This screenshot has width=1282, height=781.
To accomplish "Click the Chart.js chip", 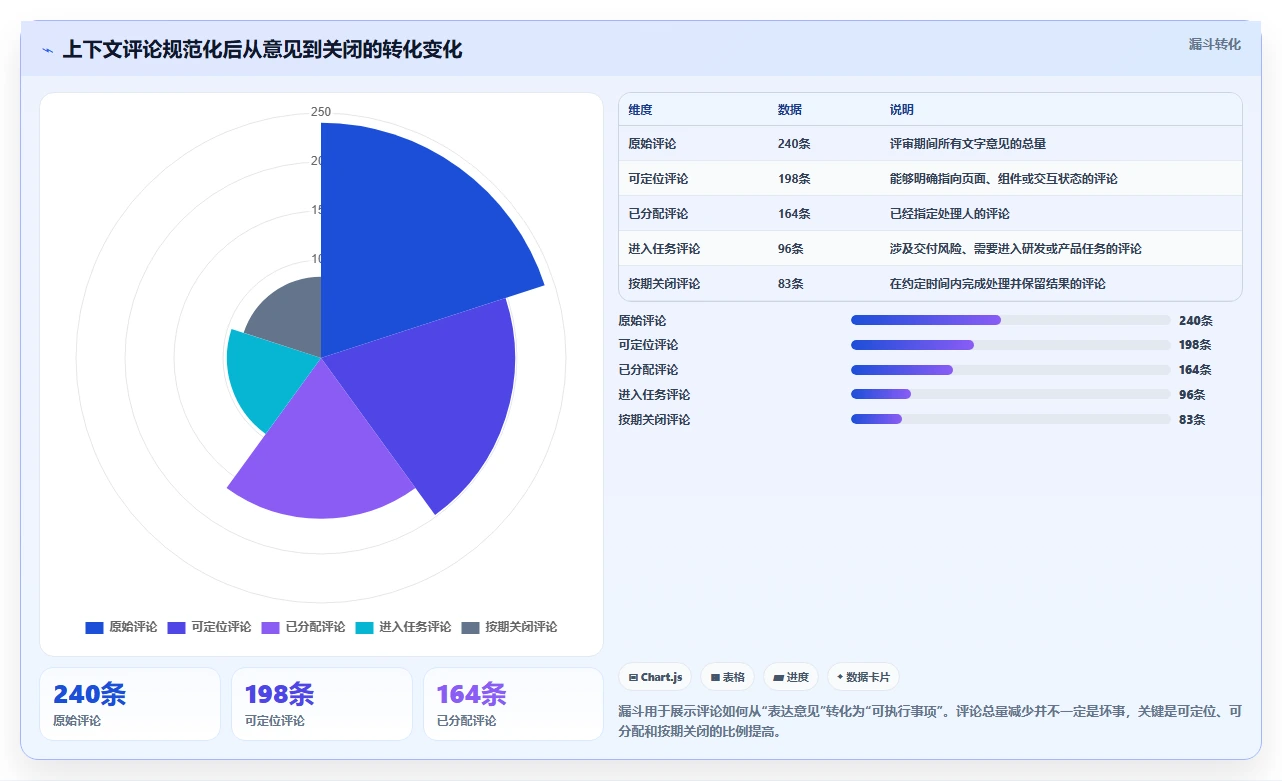I will pos(655,677).
